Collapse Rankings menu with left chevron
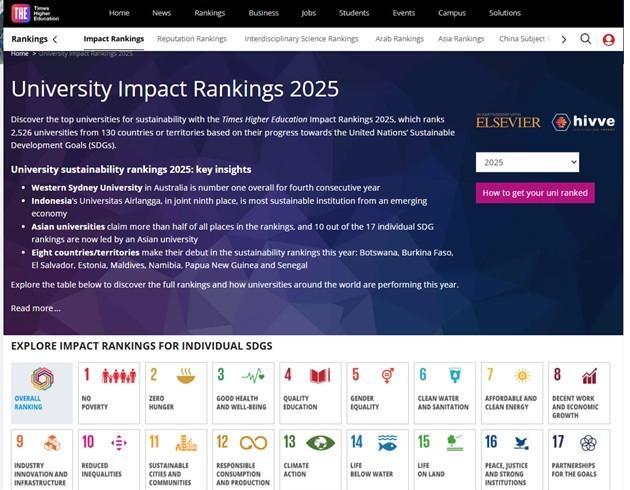Screen dimensions: 630x490 [x=55, y=39]
